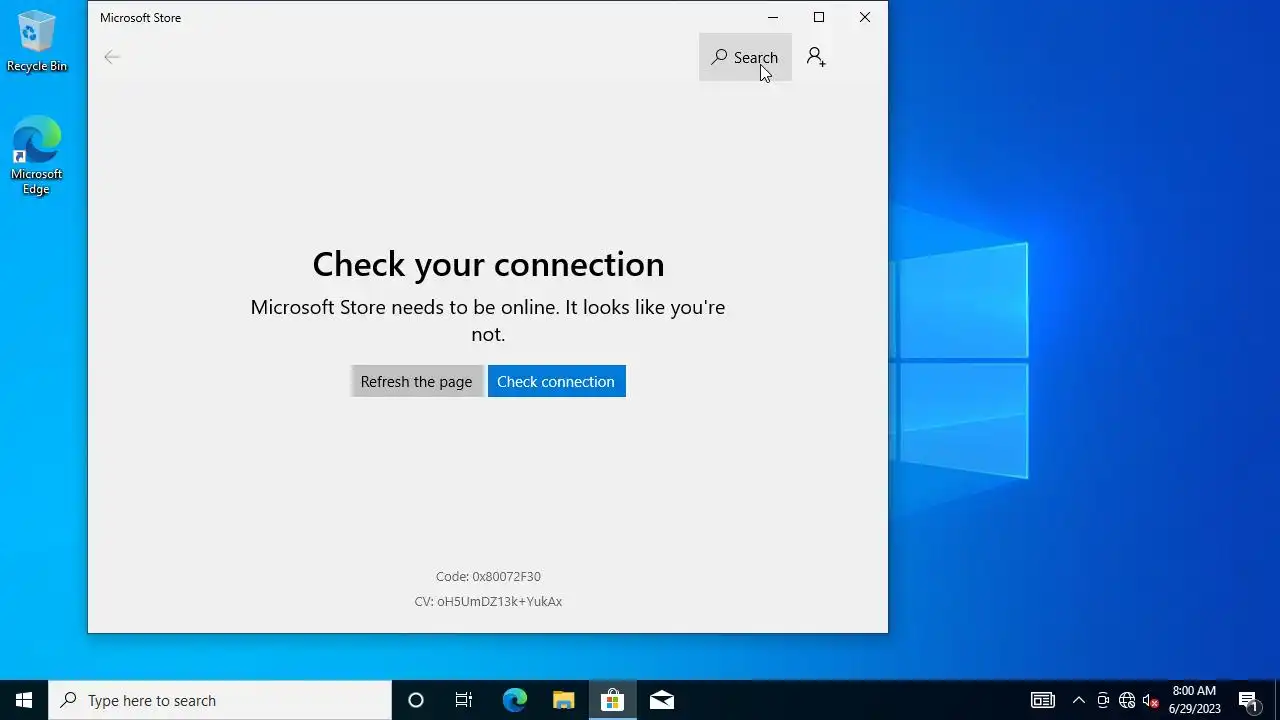Select the error code 0x80072F30 text
The image size is (1280, 720).
pos(488,576)
